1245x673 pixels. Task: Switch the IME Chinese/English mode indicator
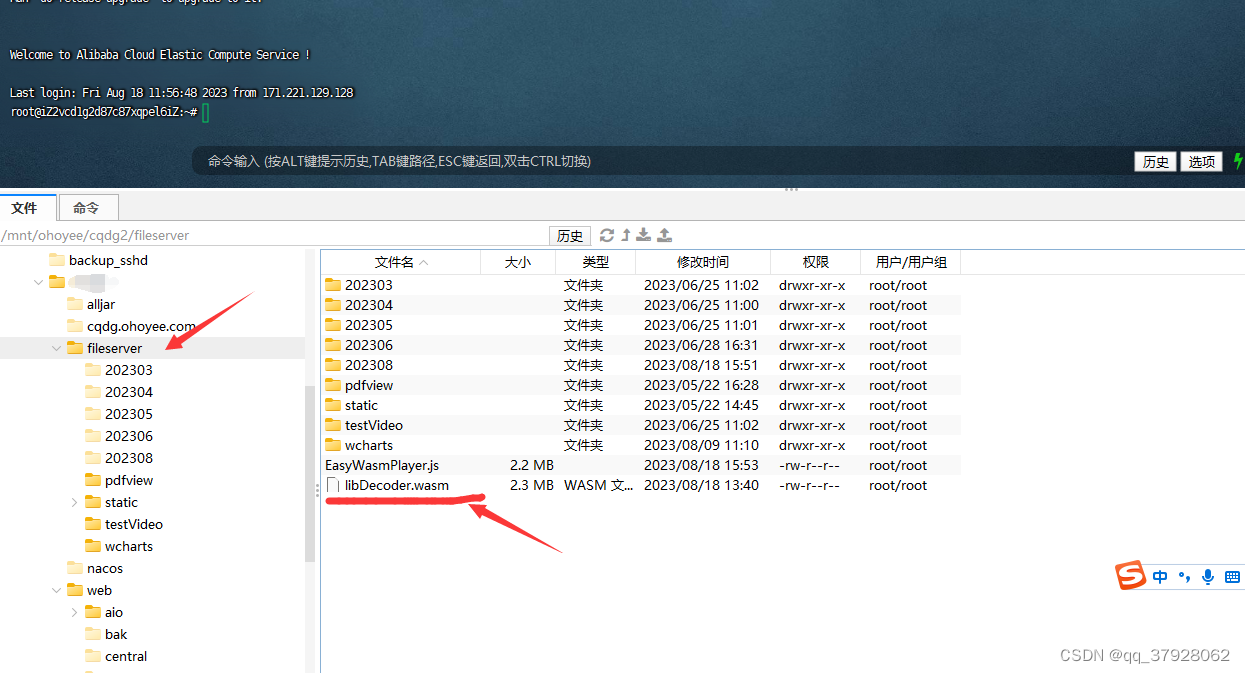(1160, 577)
